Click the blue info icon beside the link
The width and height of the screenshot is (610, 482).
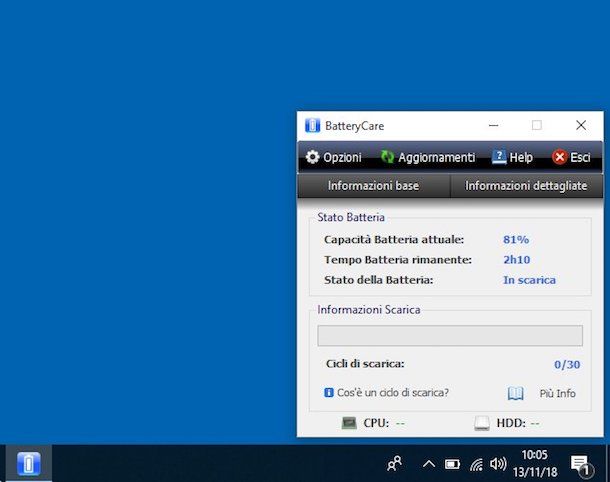(x=329, y=393)
